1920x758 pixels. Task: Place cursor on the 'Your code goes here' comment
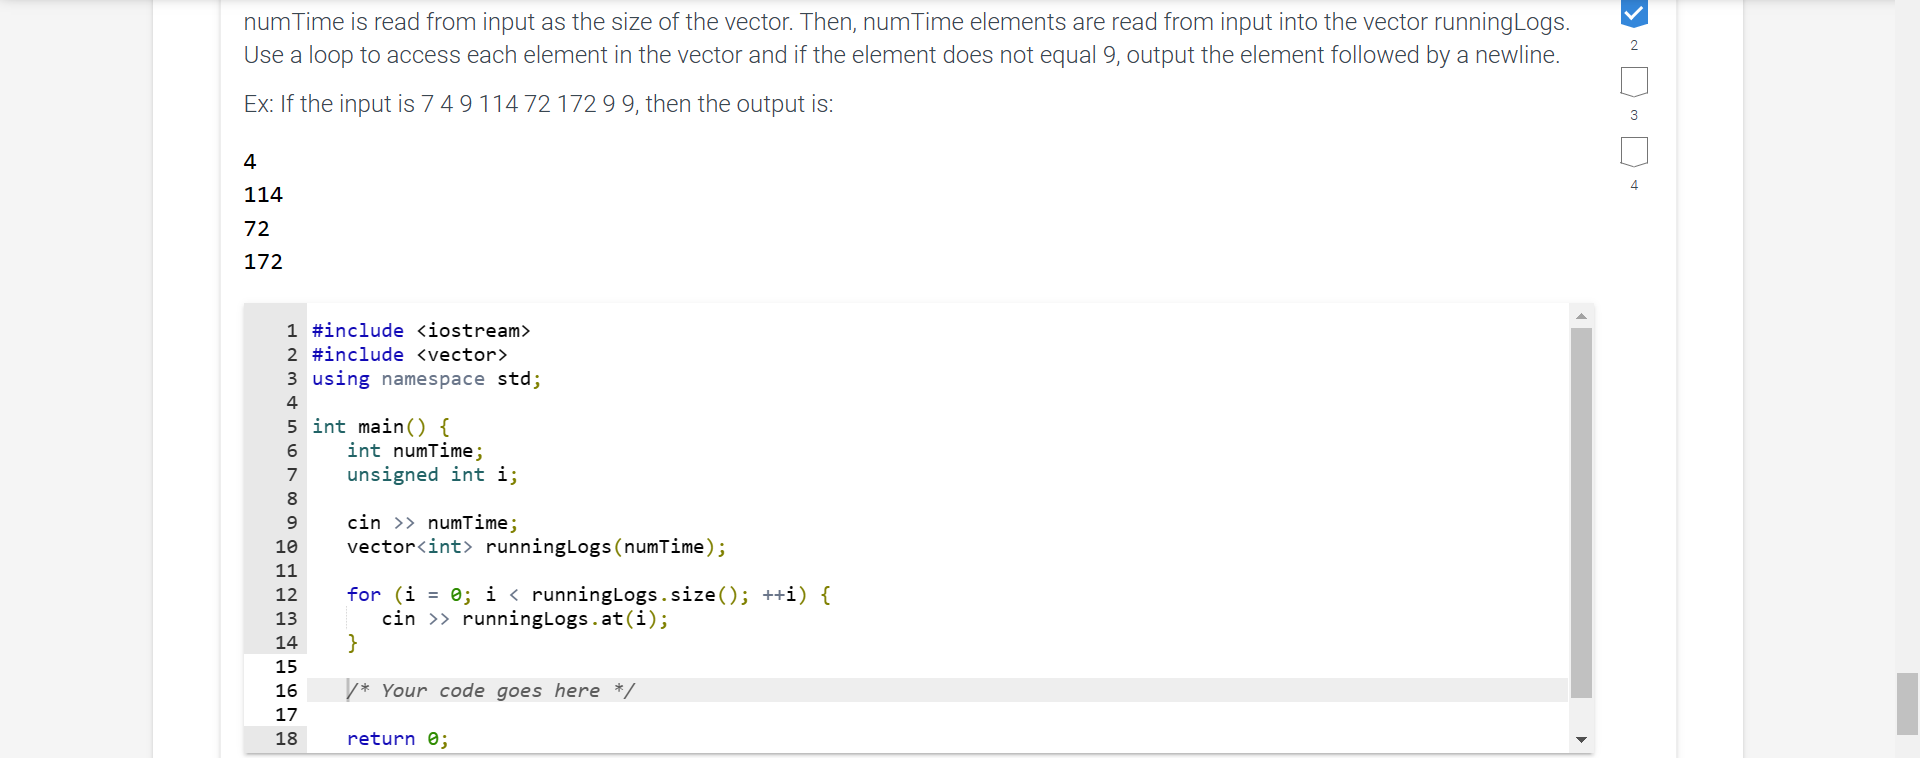pos(490,690)
